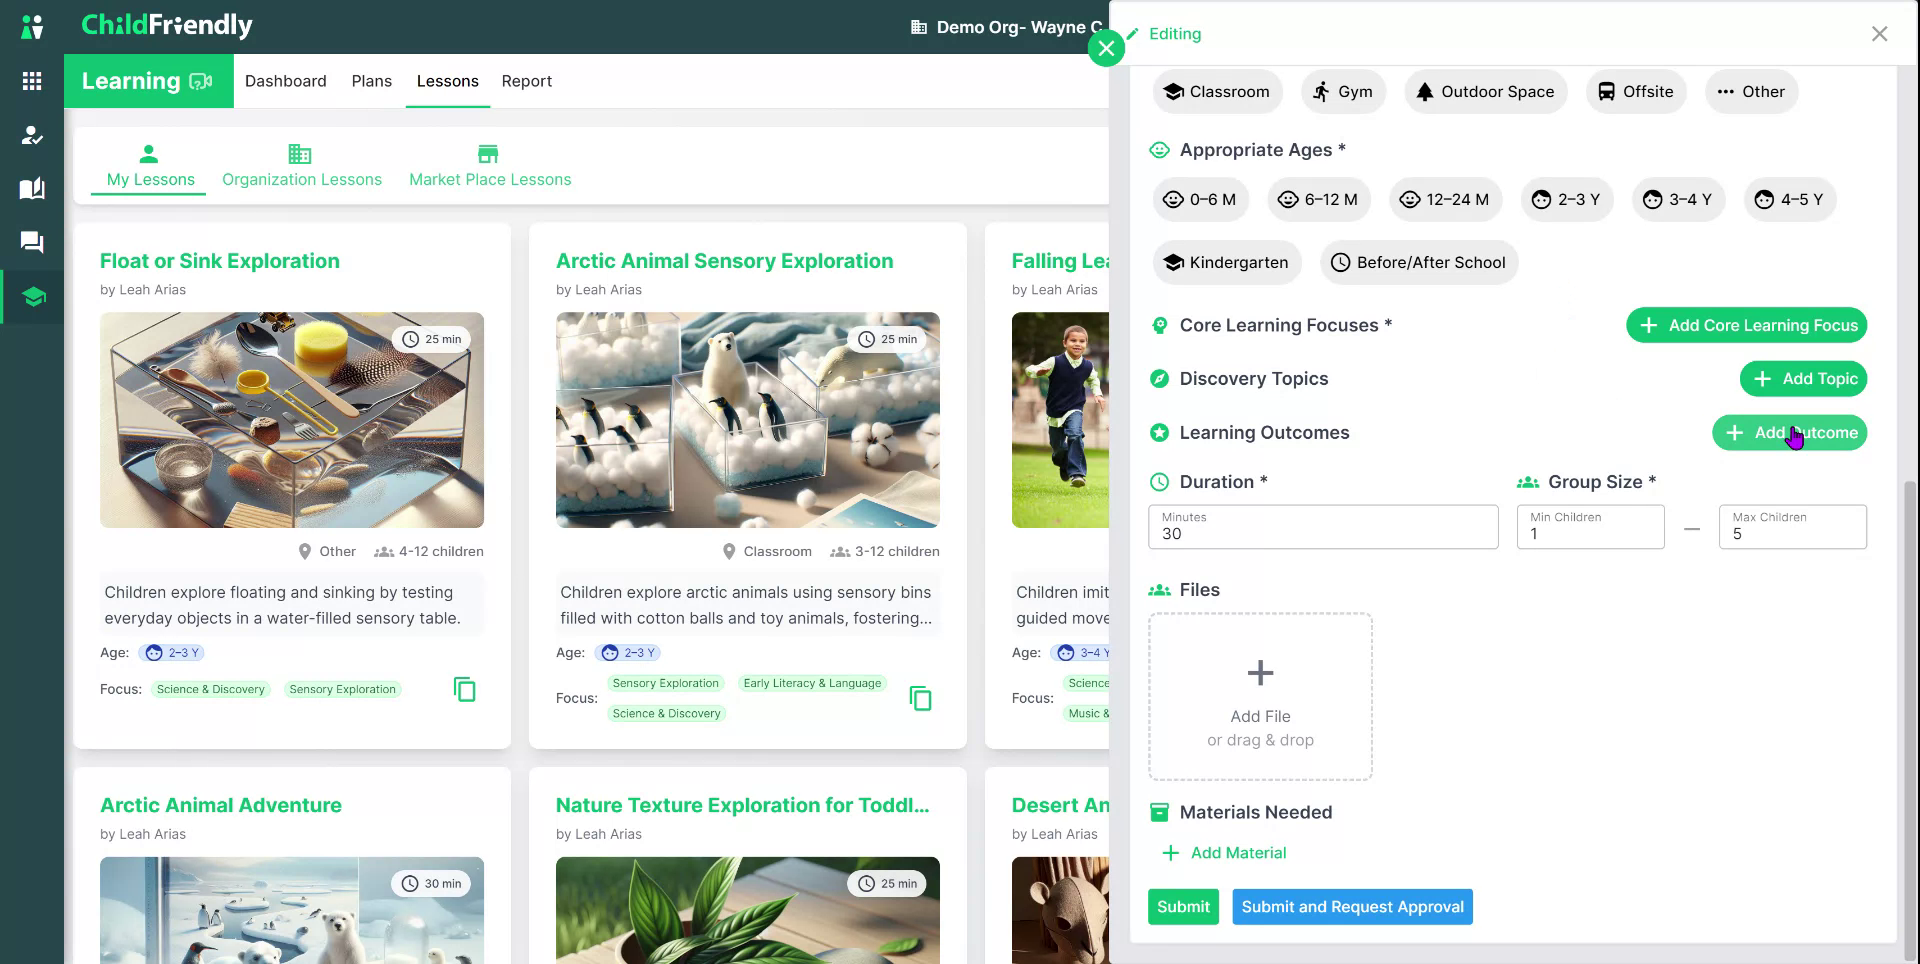Click the Max Children input field
This screenshot has height=964, width=1920.
(1792, 527)
